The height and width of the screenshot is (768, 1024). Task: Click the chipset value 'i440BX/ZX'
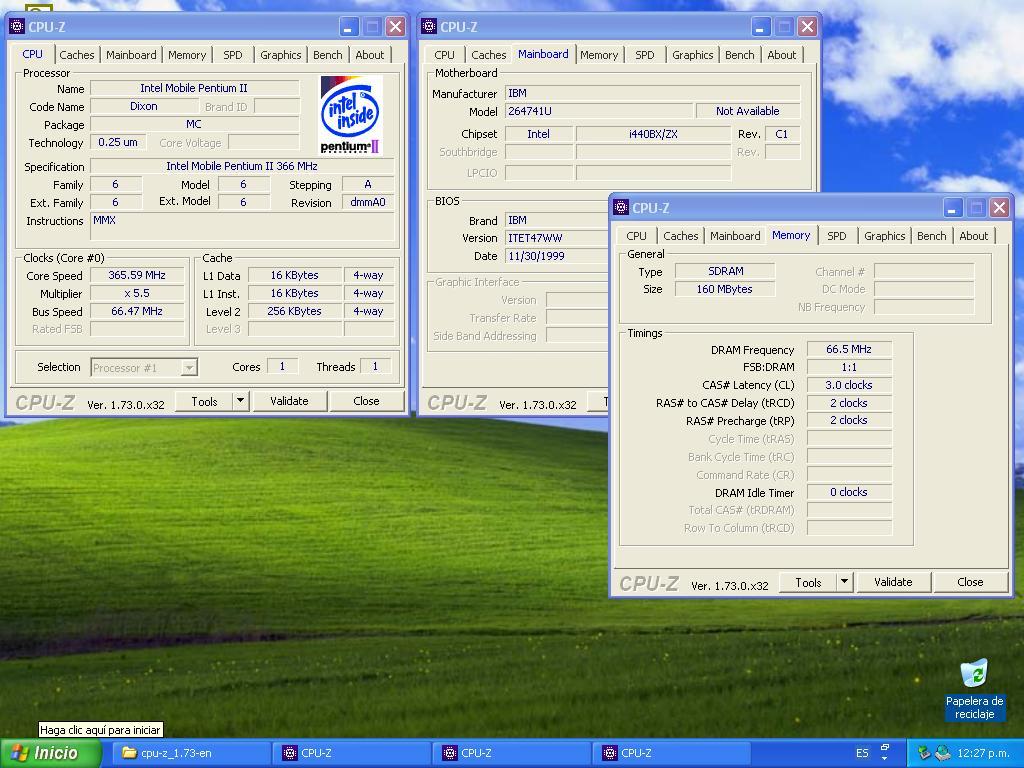click(653, 134)
